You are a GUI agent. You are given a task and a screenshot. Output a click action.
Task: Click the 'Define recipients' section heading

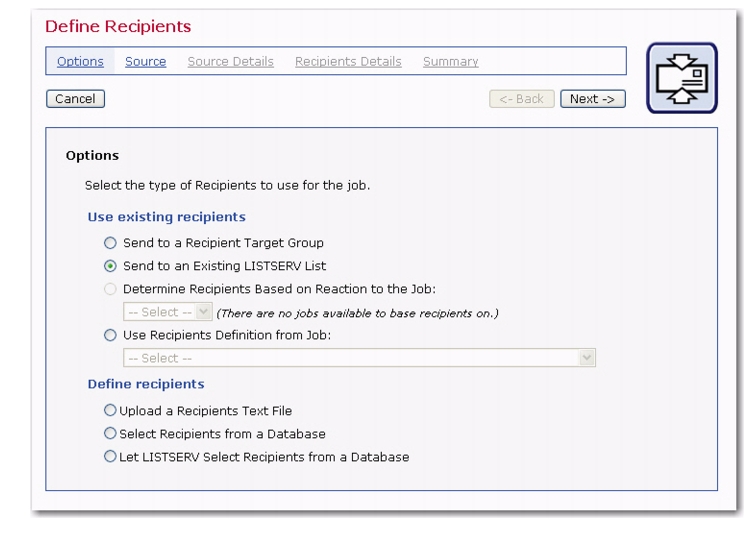pyautogui.click(x=146, y=384)
